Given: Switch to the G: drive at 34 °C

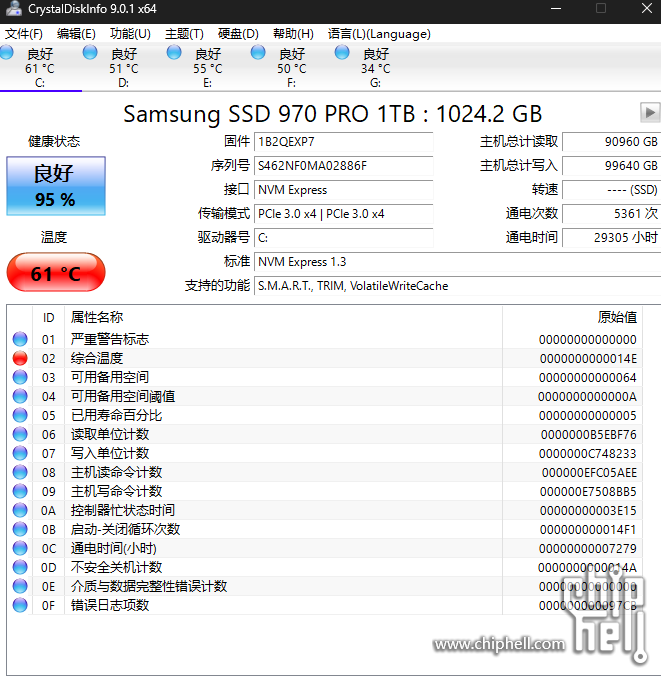Looking at the screenshot, I should coord(376,68).
